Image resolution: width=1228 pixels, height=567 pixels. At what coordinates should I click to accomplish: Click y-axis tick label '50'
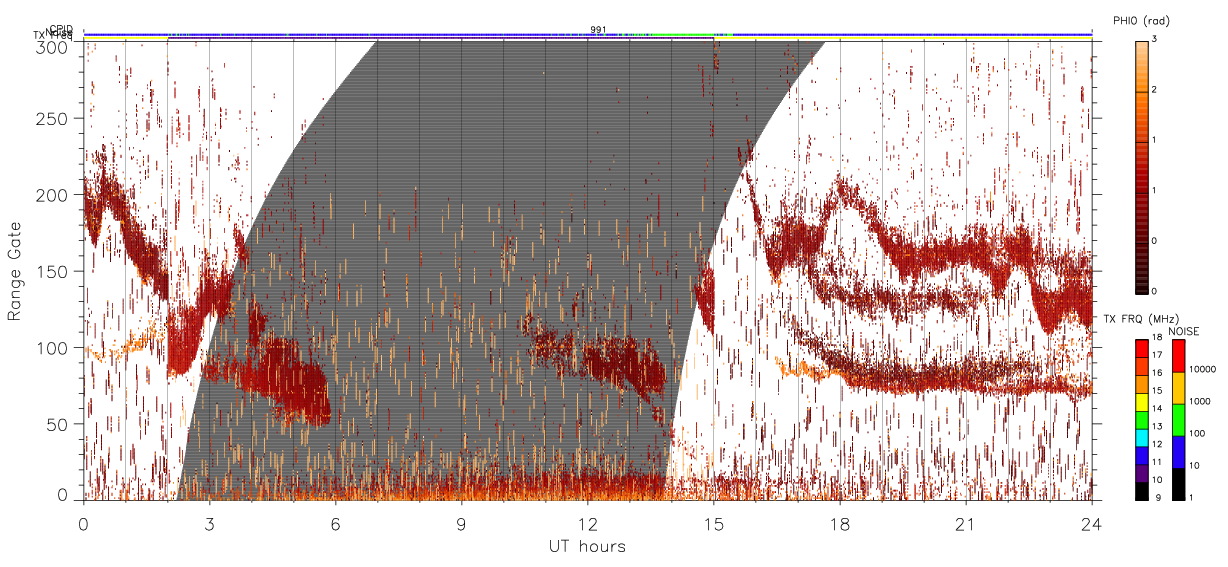(x=57, y=424)
